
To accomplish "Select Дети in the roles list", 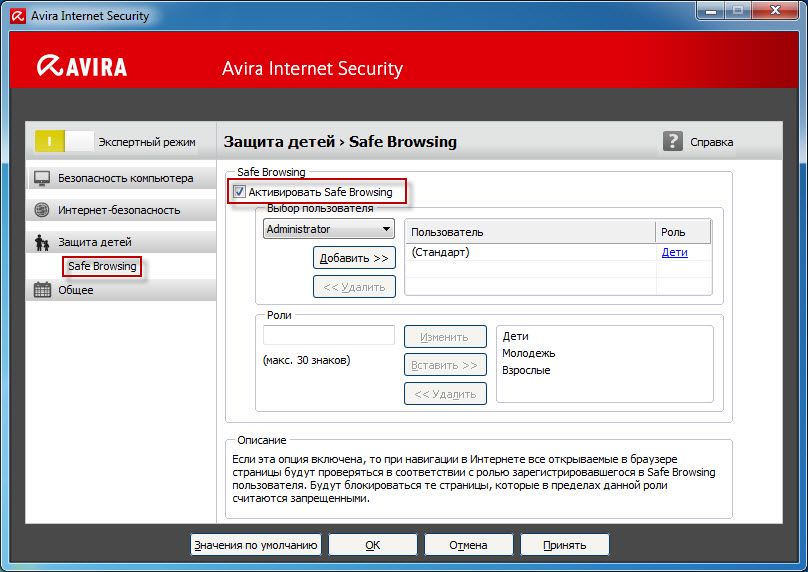I will [x=515, y=336].
